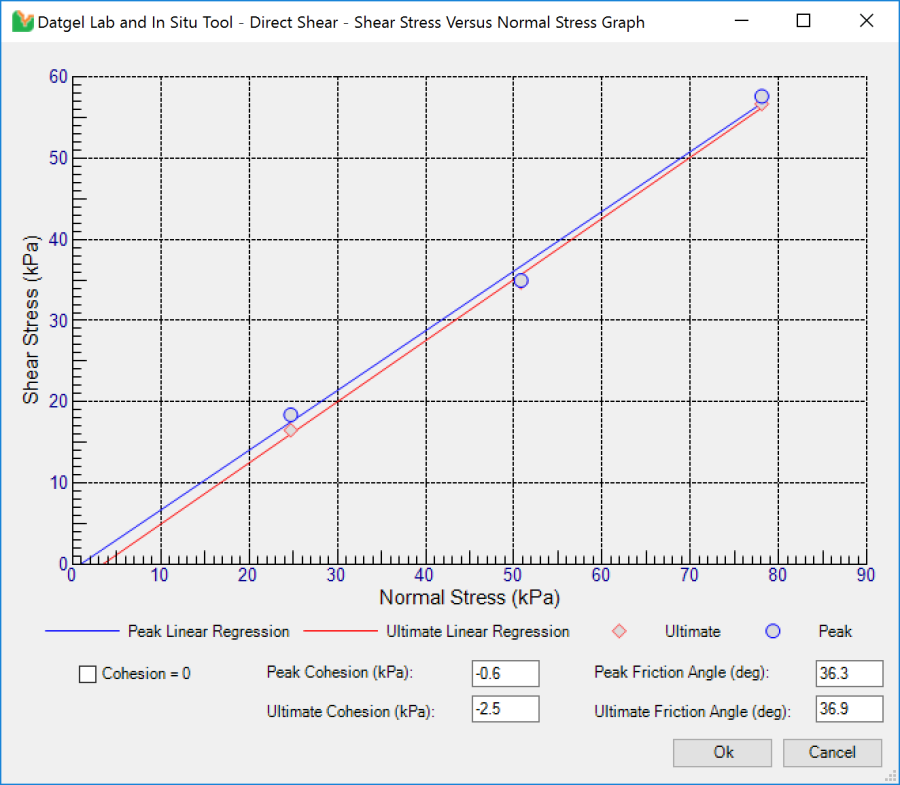900x785 pixels.
Task: Select the Peak circle legend marker
Action: point(772,630)
